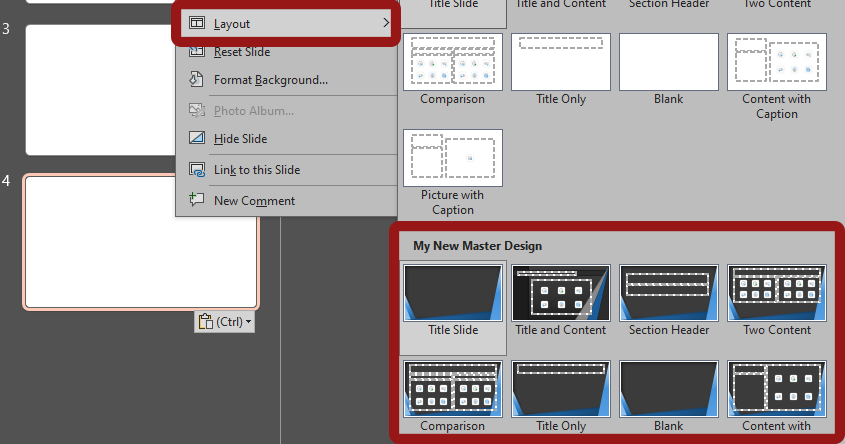Viewport: 845px width, 444px height.
Task: Apply My New Master Two Content layout
Action: (x=777, y=301)
